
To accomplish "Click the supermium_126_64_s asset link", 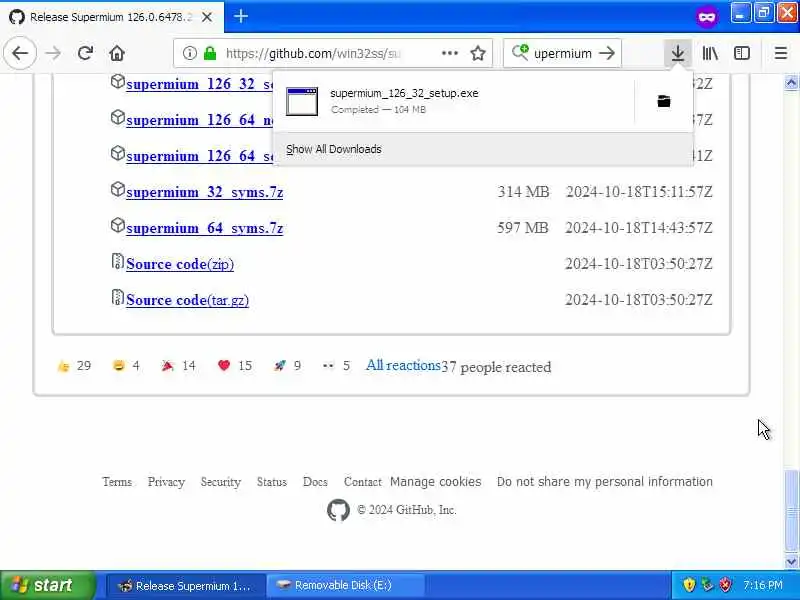I will coord(199,156).
